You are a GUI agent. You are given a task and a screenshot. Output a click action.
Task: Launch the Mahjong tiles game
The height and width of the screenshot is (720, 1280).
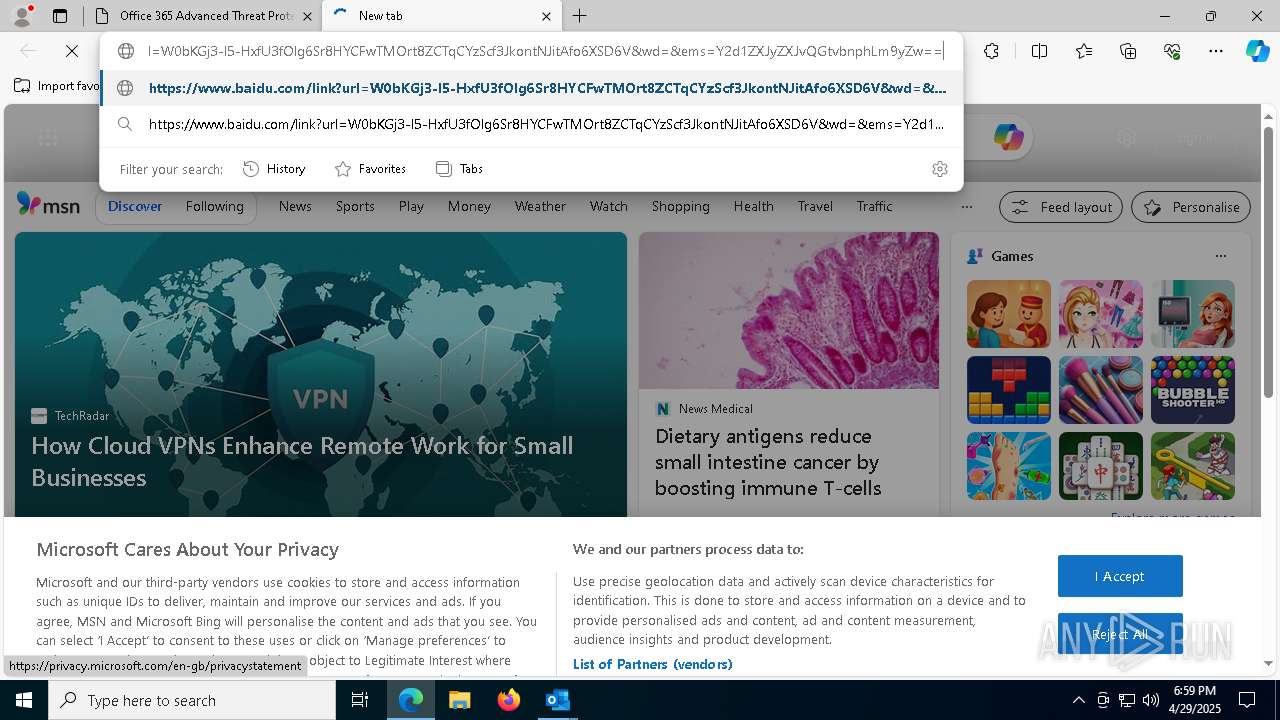point(1101,466)
